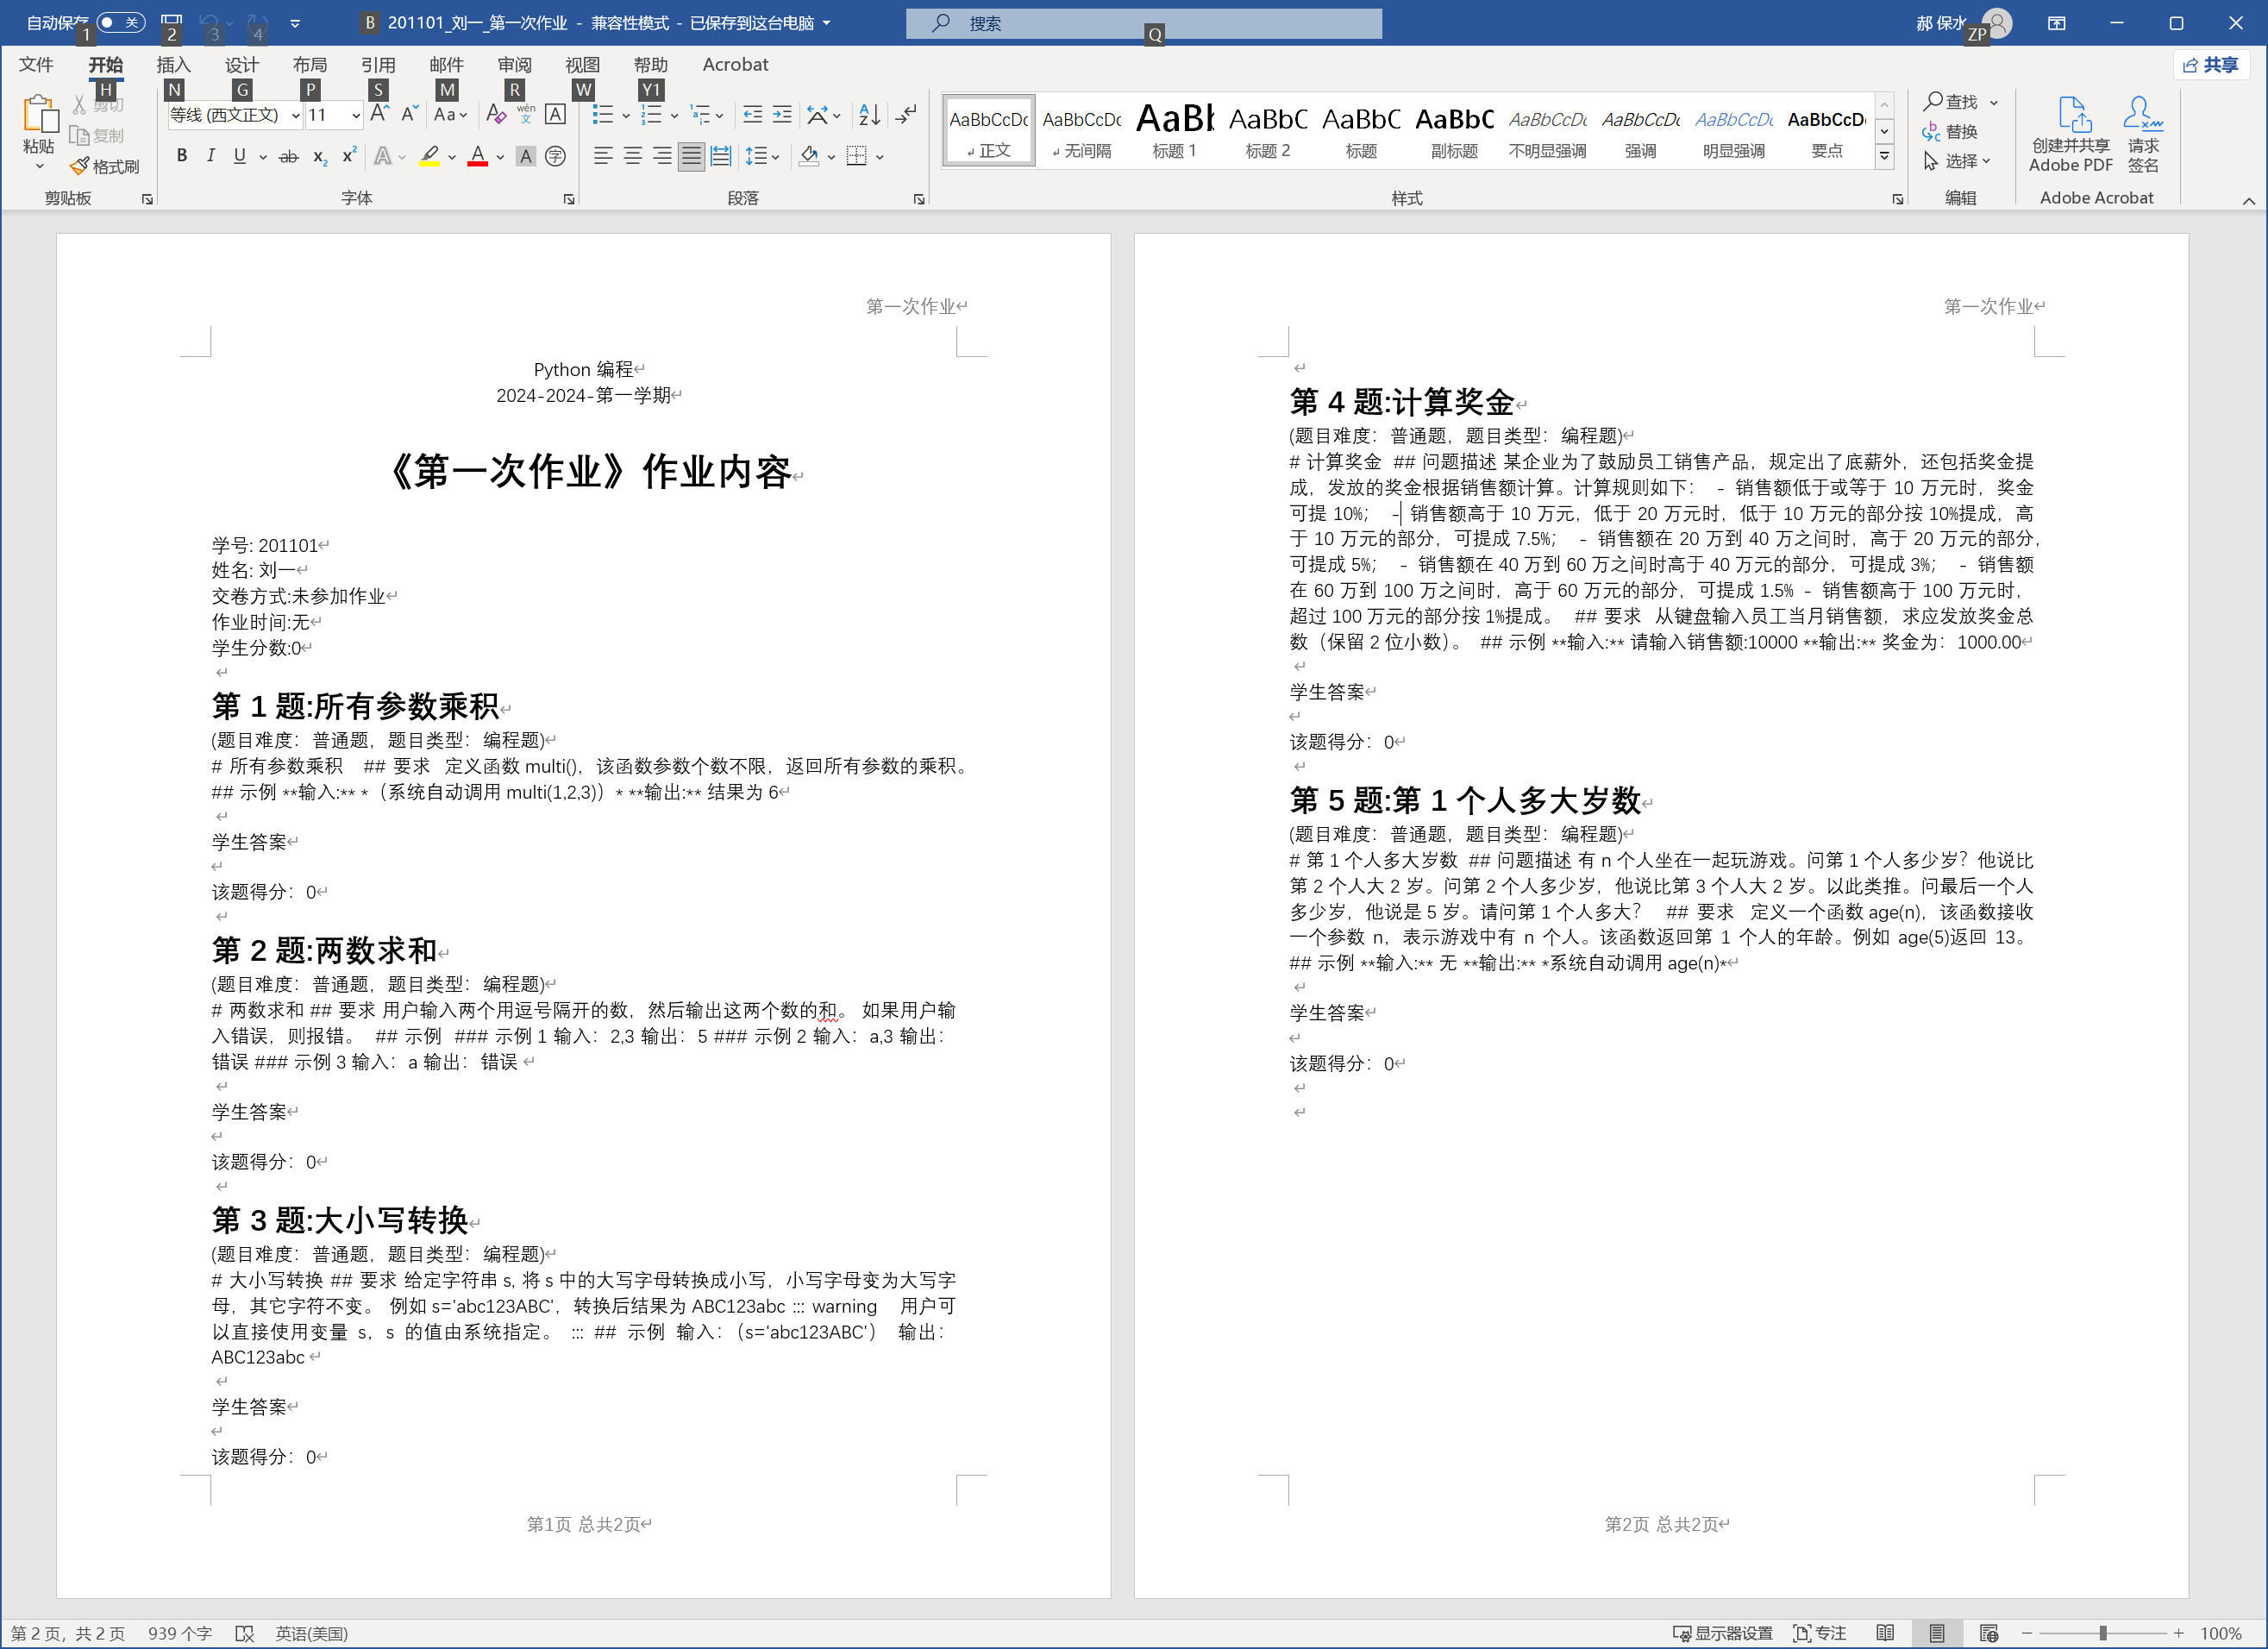
Task: Apply strikethrough formatting
Action: [x=289, y=156]
